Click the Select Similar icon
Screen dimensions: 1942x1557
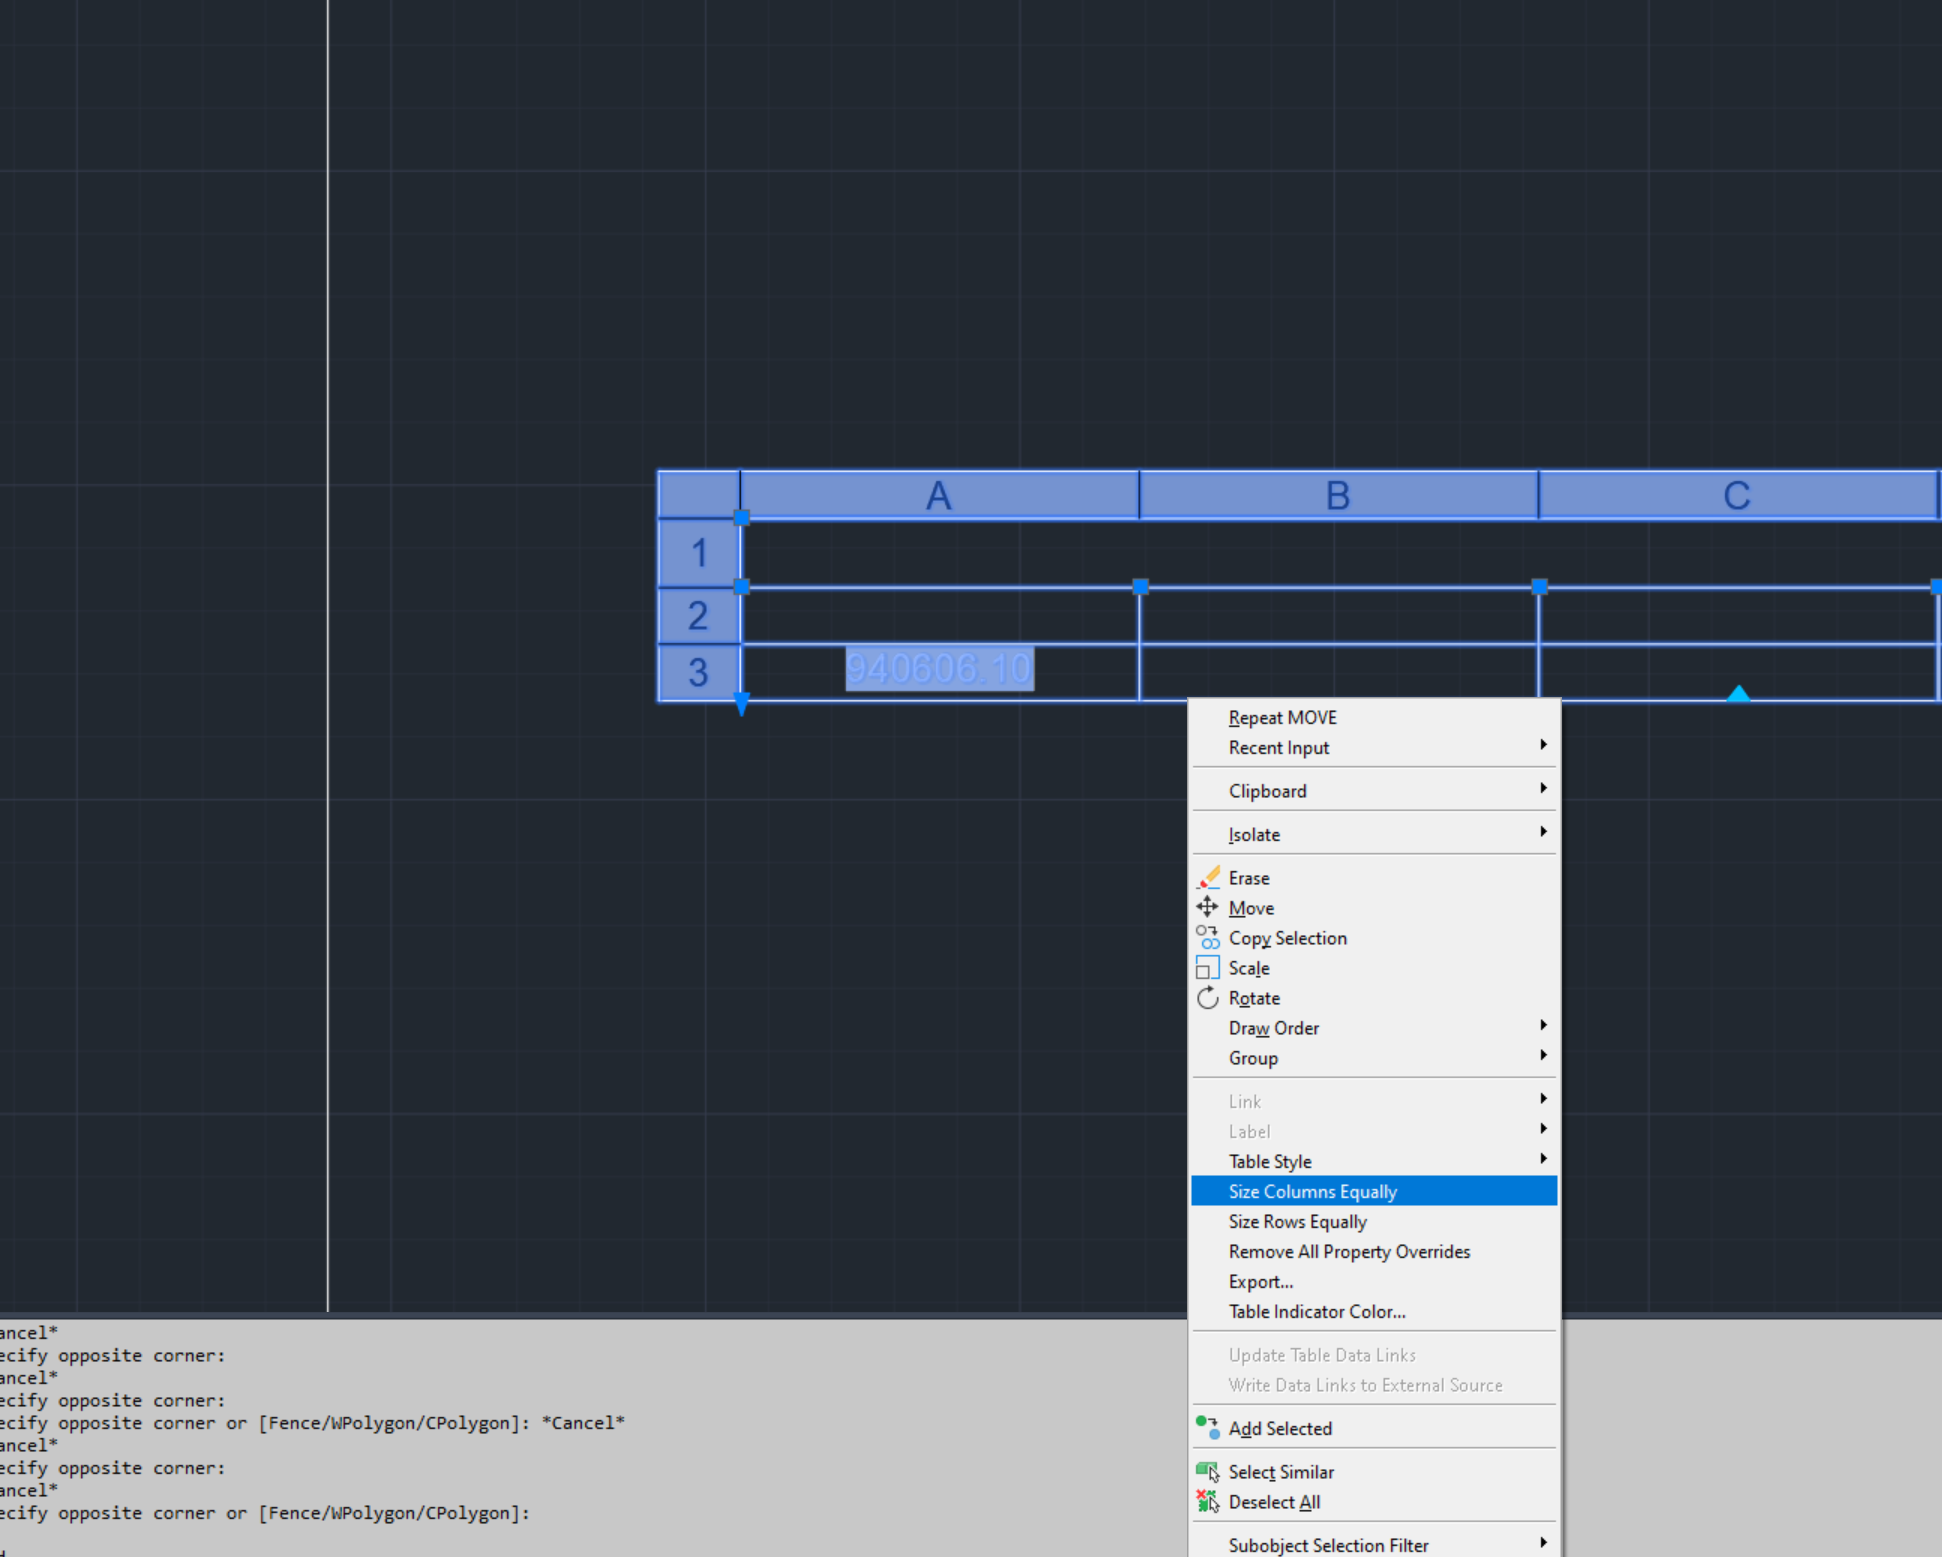click(x=1208, y=1471)
